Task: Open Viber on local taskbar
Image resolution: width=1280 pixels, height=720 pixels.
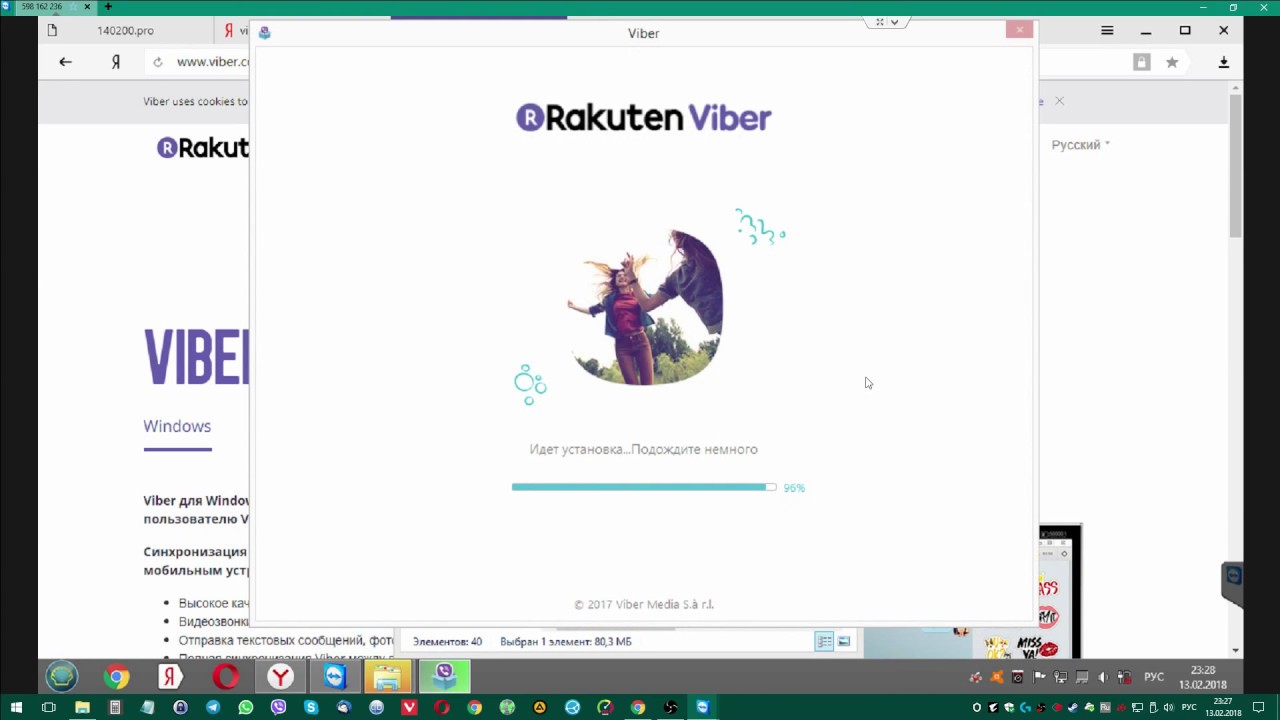Action: point(279,708)
